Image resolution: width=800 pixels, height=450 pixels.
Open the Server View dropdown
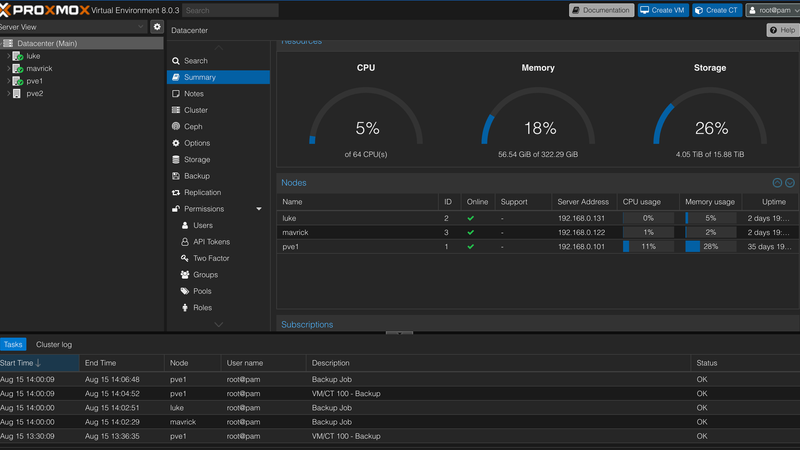tap(140, 27)
